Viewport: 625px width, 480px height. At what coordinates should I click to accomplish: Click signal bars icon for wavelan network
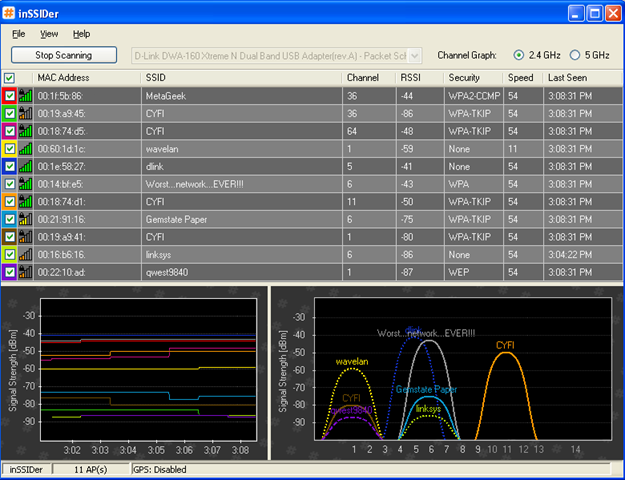26,148
